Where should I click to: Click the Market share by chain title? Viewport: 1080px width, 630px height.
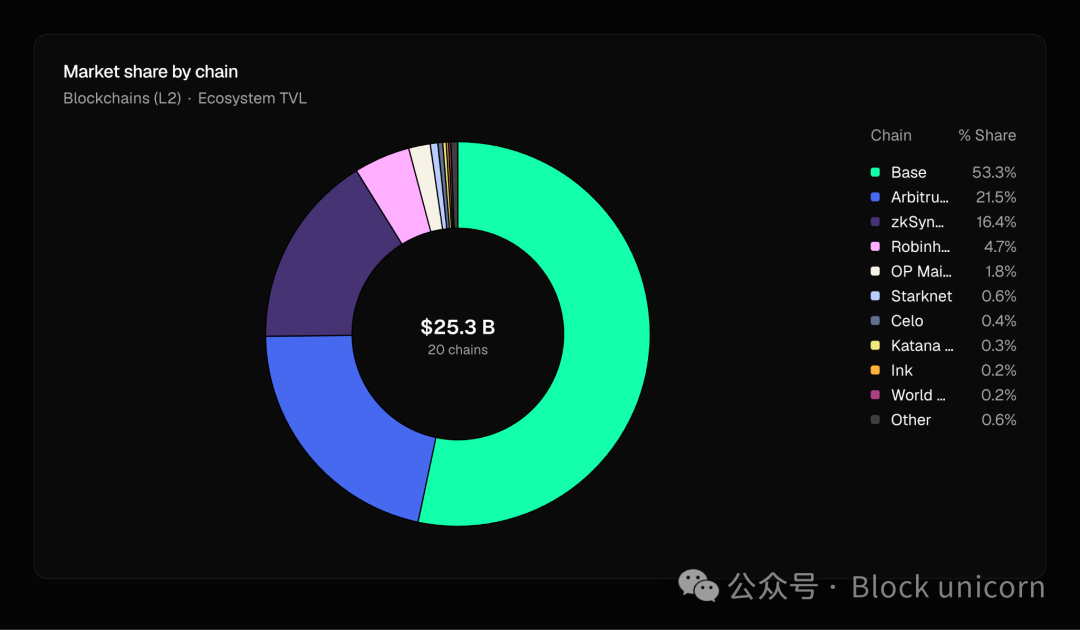coord(151,72)
